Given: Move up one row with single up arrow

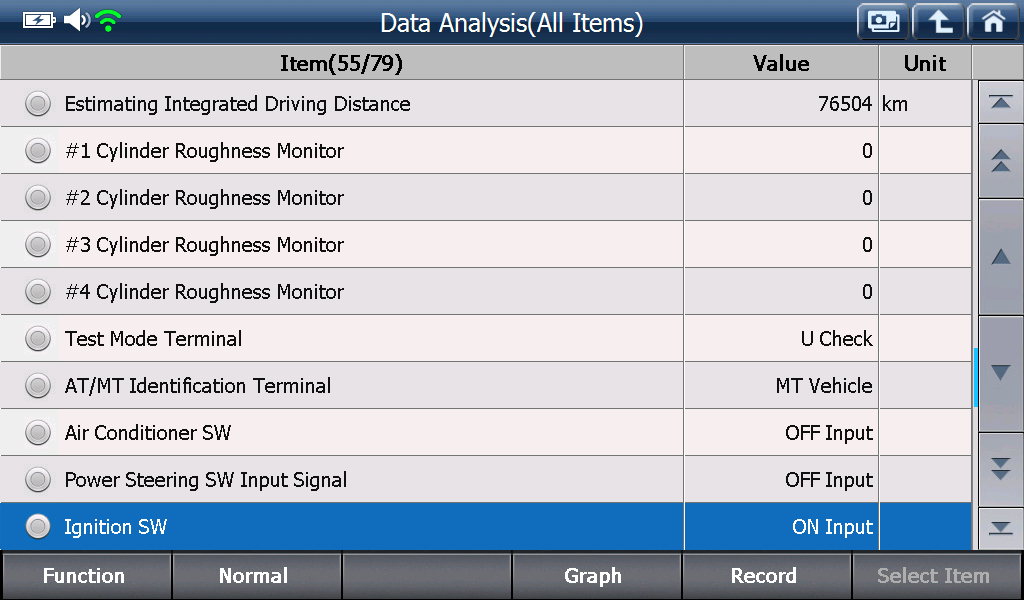Looking at the screenshot, I should tap(1000, 257).
